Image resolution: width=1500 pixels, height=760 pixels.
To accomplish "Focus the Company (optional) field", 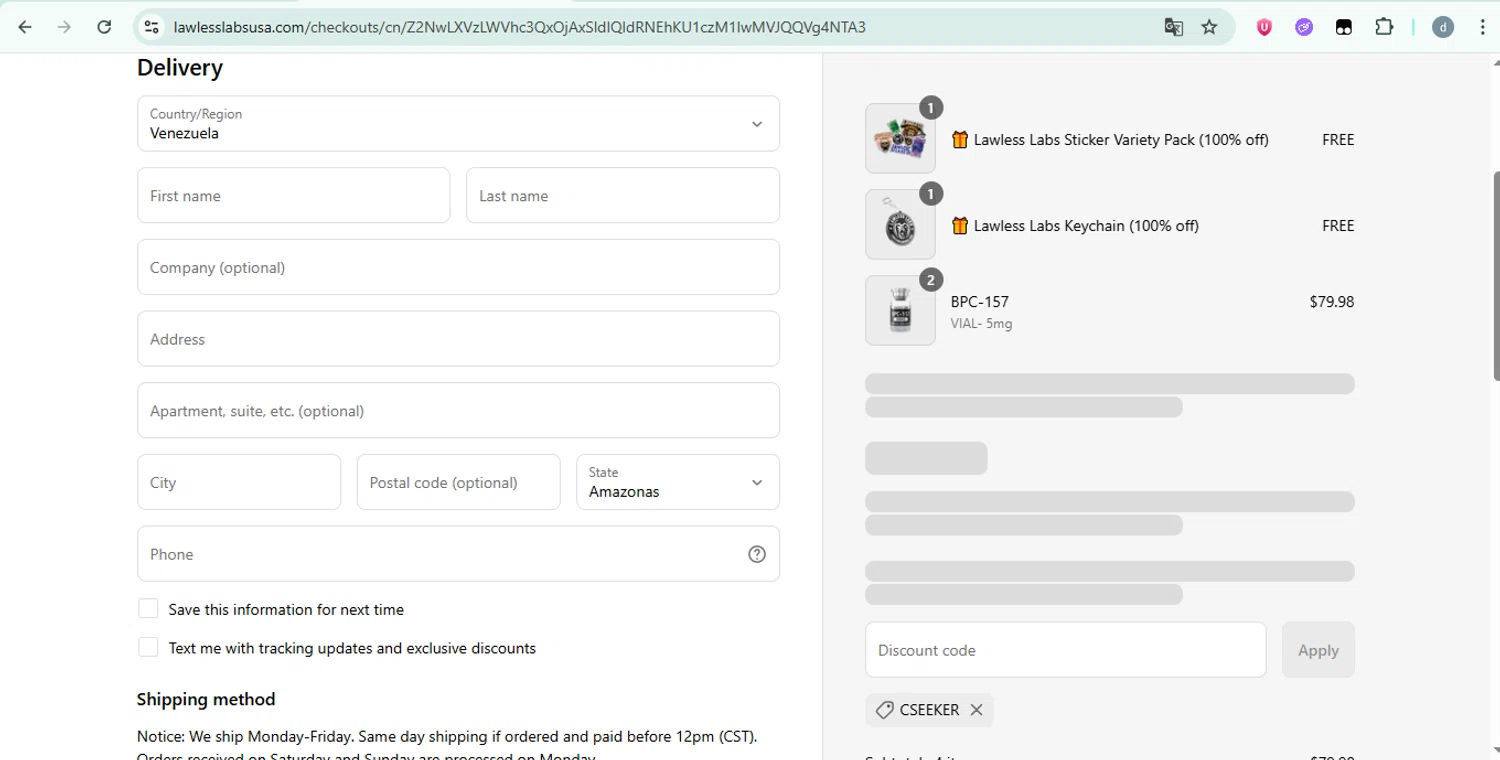I will click(x=458, y=267).
